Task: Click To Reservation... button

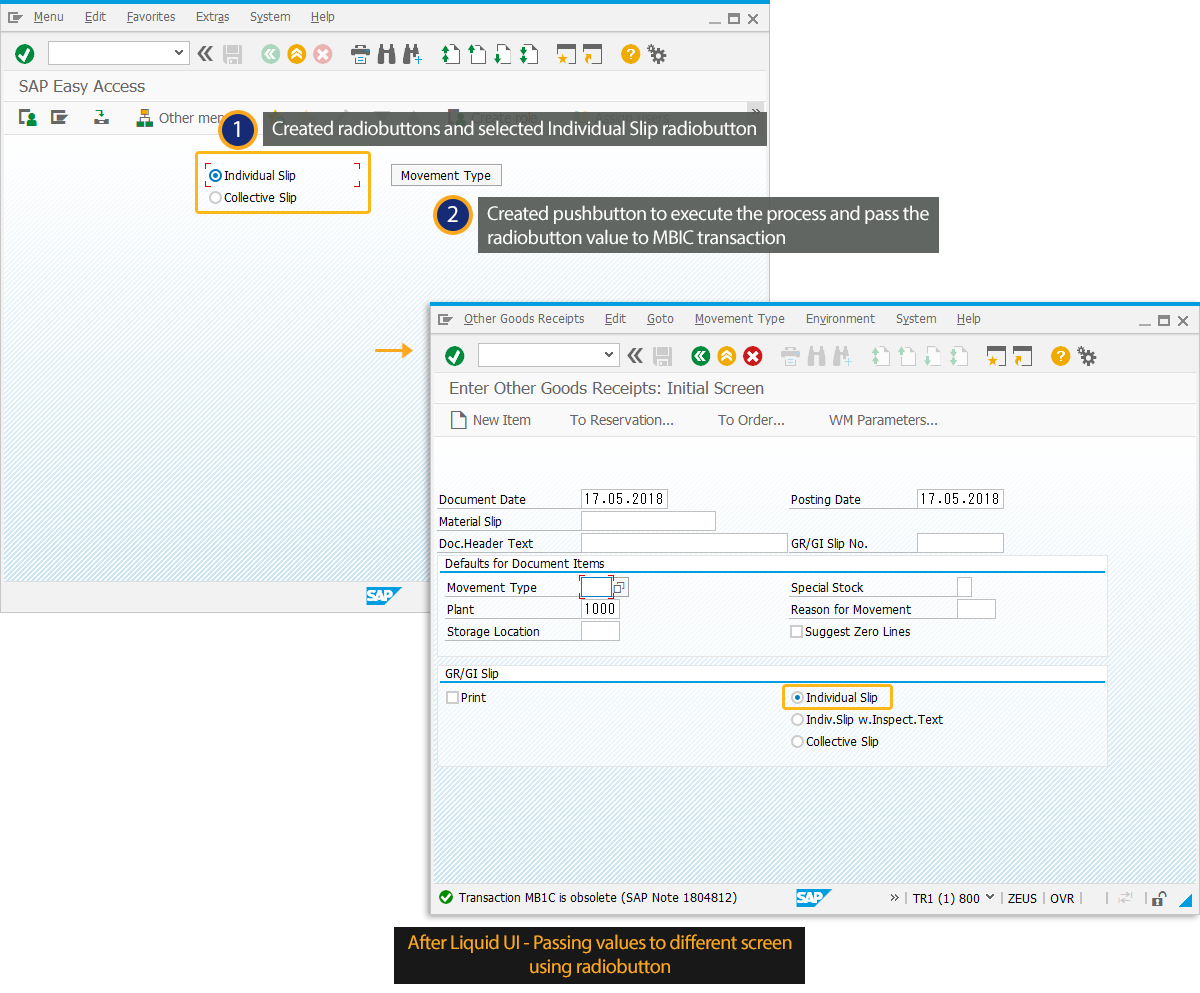Action: tap(622, 420)
